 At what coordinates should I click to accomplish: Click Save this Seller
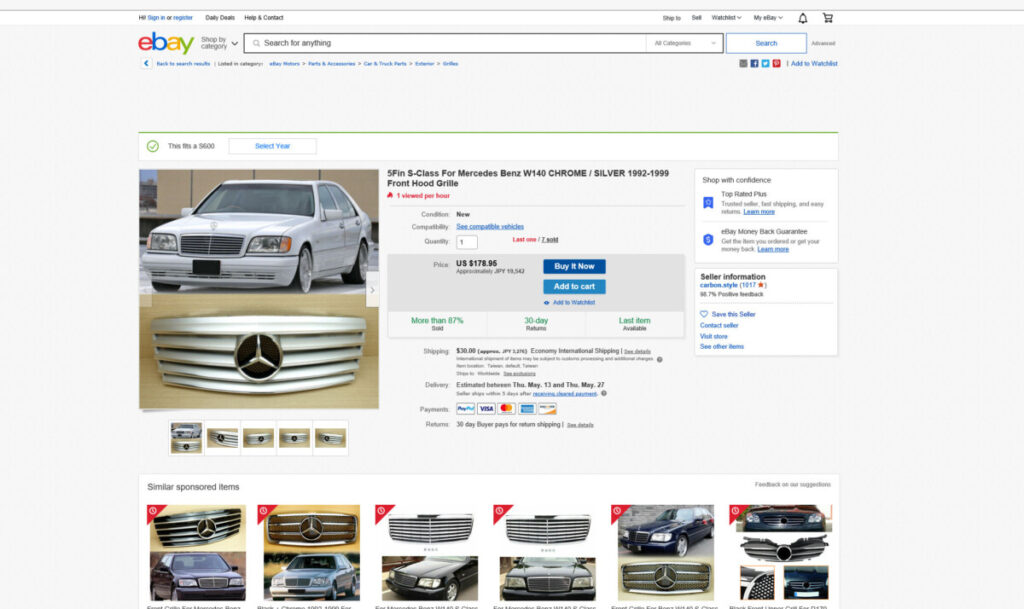tap(733, 314)
